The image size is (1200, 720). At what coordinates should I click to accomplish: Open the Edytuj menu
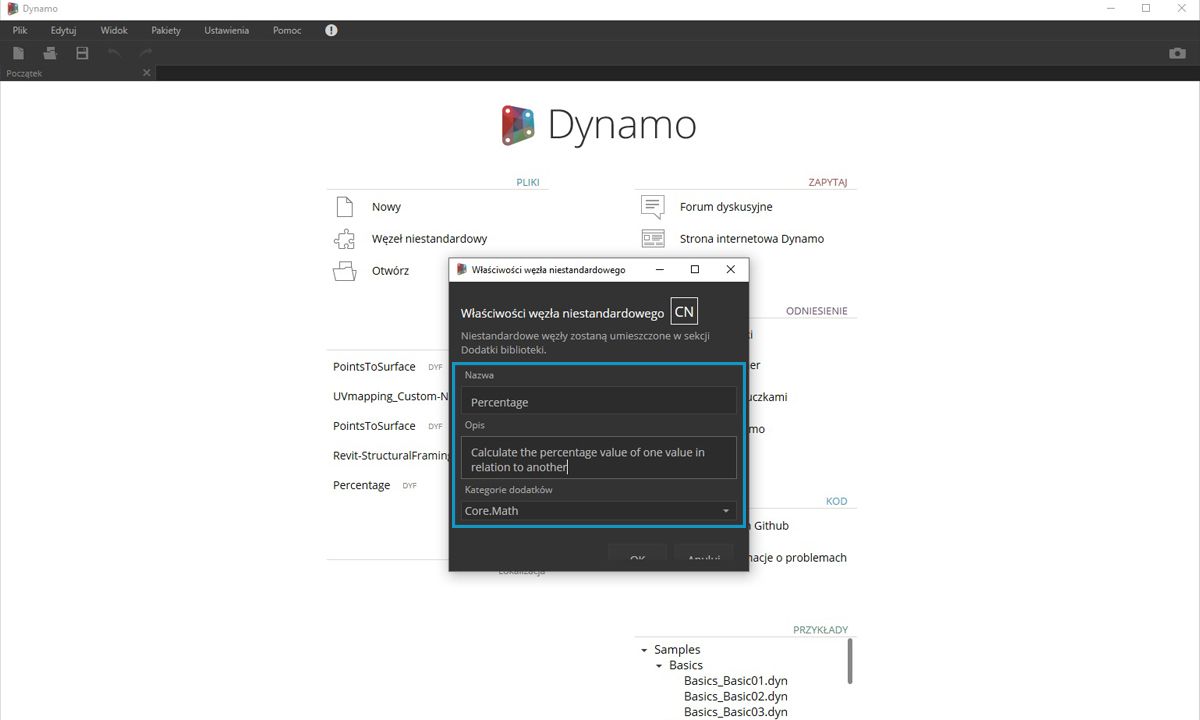click(64, 30)
